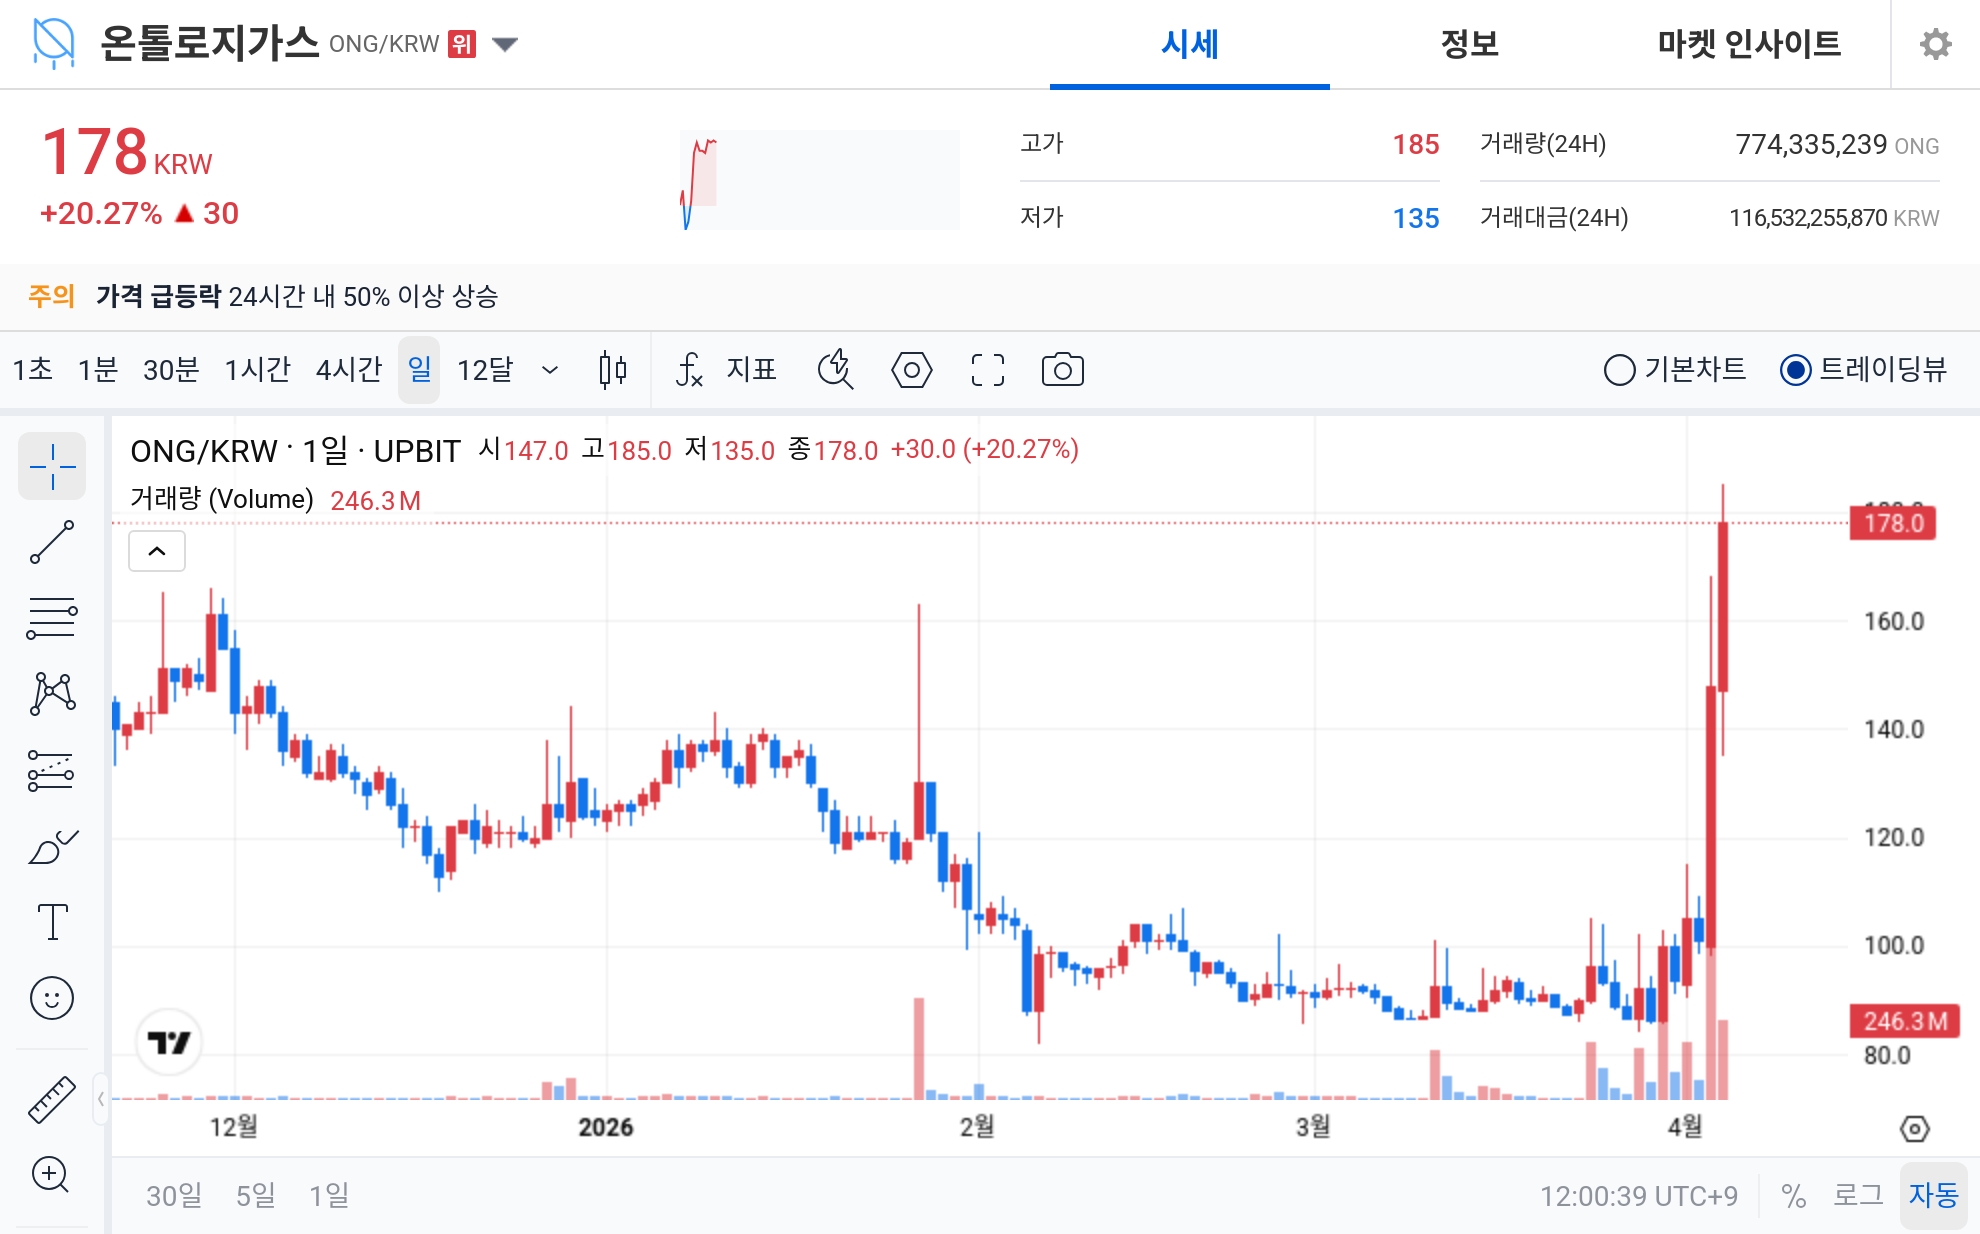Viewport: 1980px width, 1234px height.
Task: Open the brush drawing tool
Action: coord(52,845)
